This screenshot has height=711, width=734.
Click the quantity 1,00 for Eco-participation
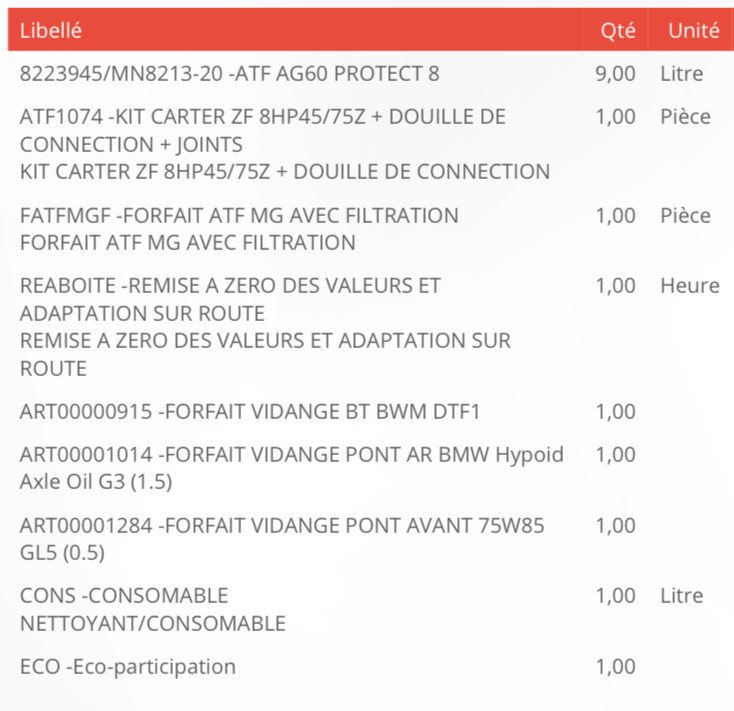pos(615,667)
